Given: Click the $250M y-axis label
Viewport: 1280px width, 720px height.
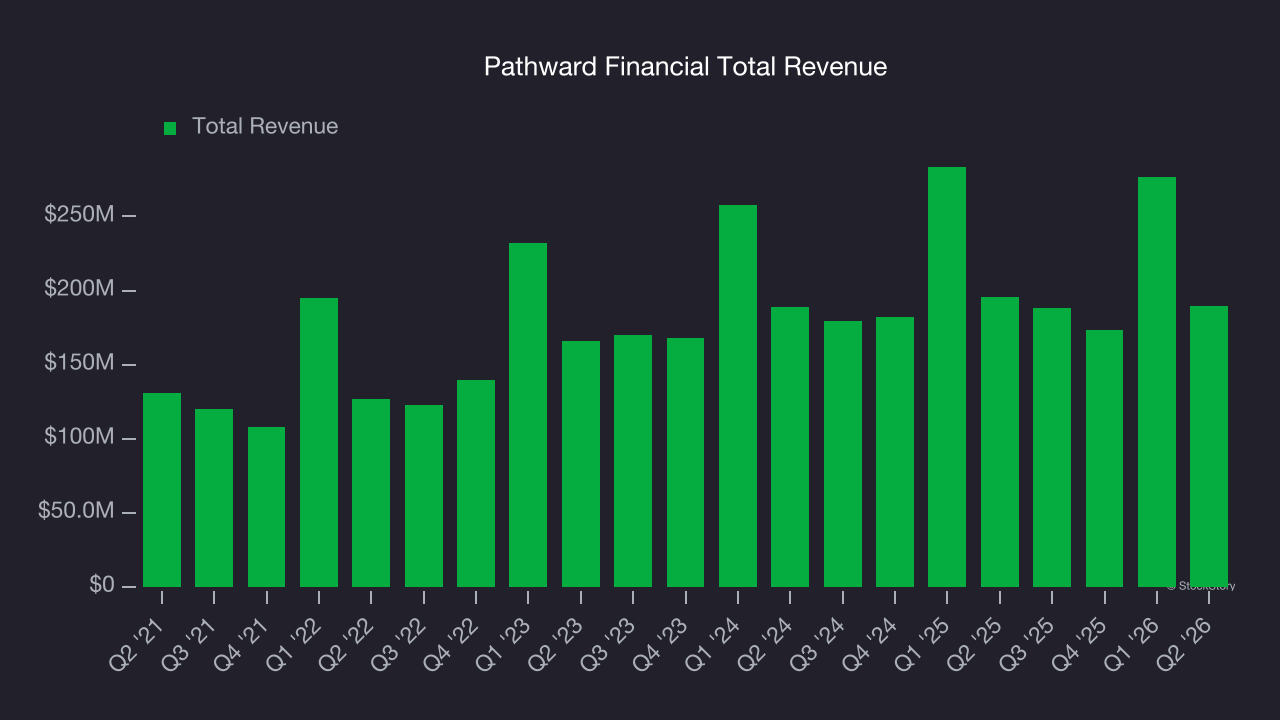Looking at the screenshot, I should pos(80,215).
